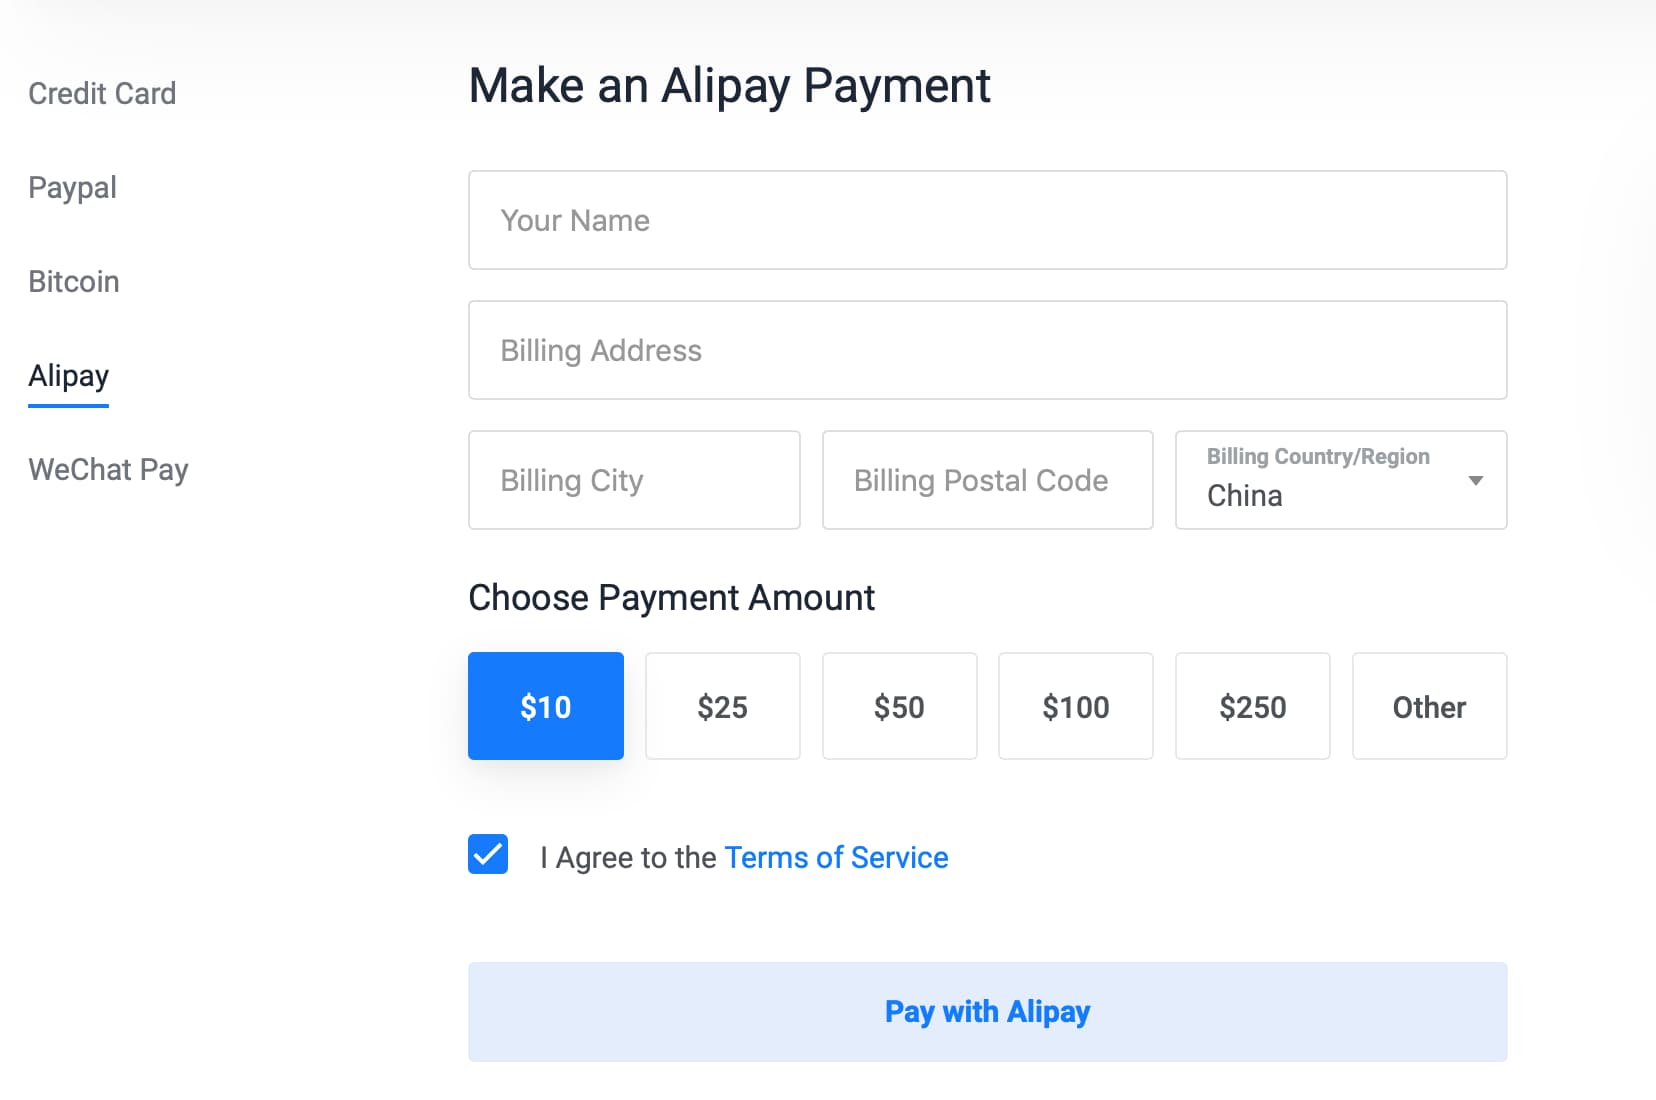Click into the Billing City field
This screenshot has height=1100, width=1656.
[x=634, y=480]
